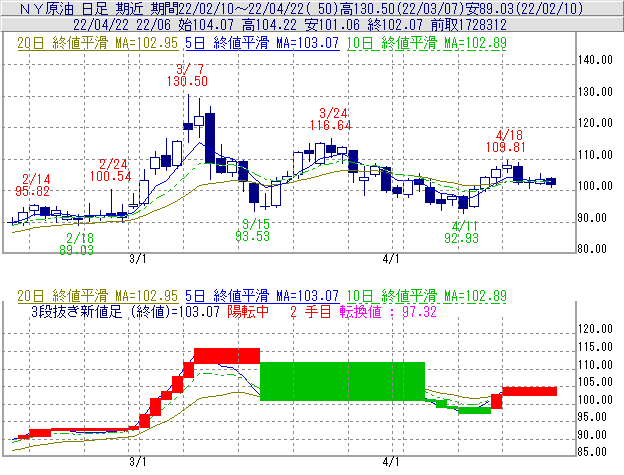Click the red 2 手目 text
This screenshot has height=475, width=624.
click(310, 311)
